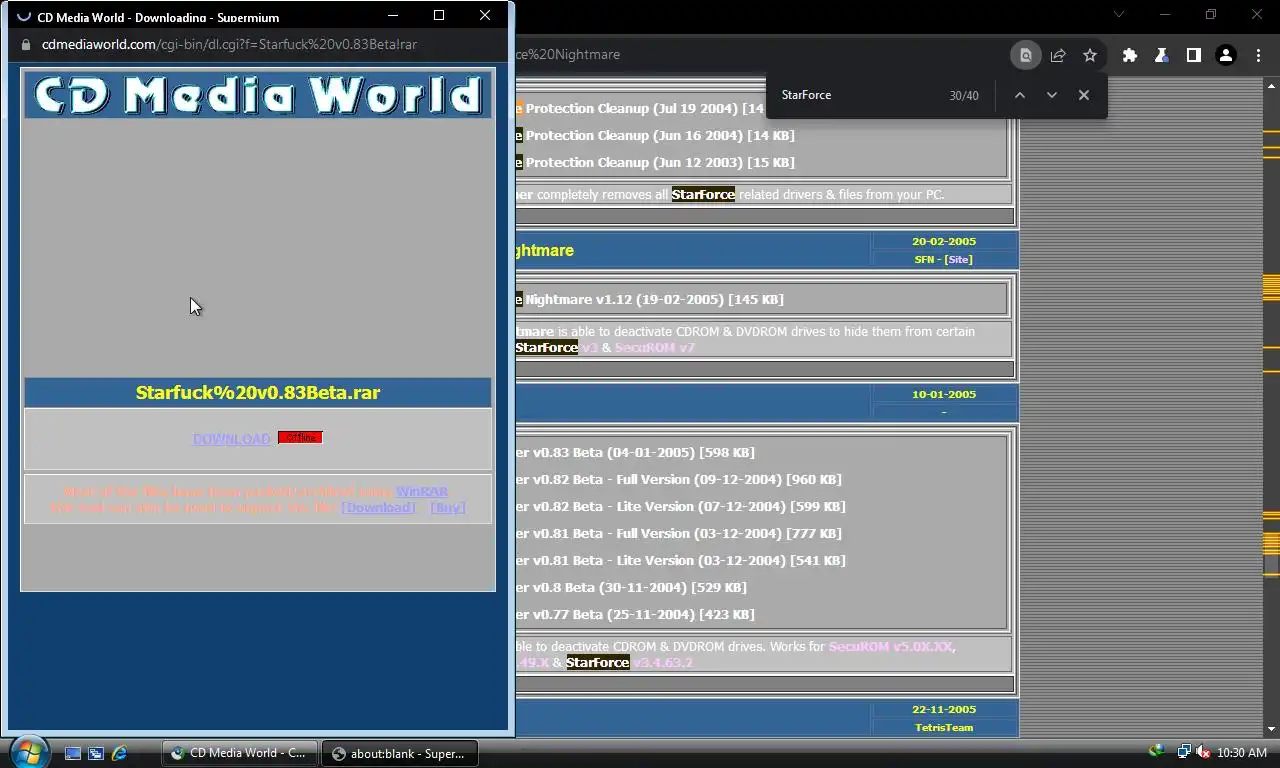The width and height of the screenshot is (1280, 768).
Task: Click the vertical scrollbar thumb in main window
Action: point(1271,564)
